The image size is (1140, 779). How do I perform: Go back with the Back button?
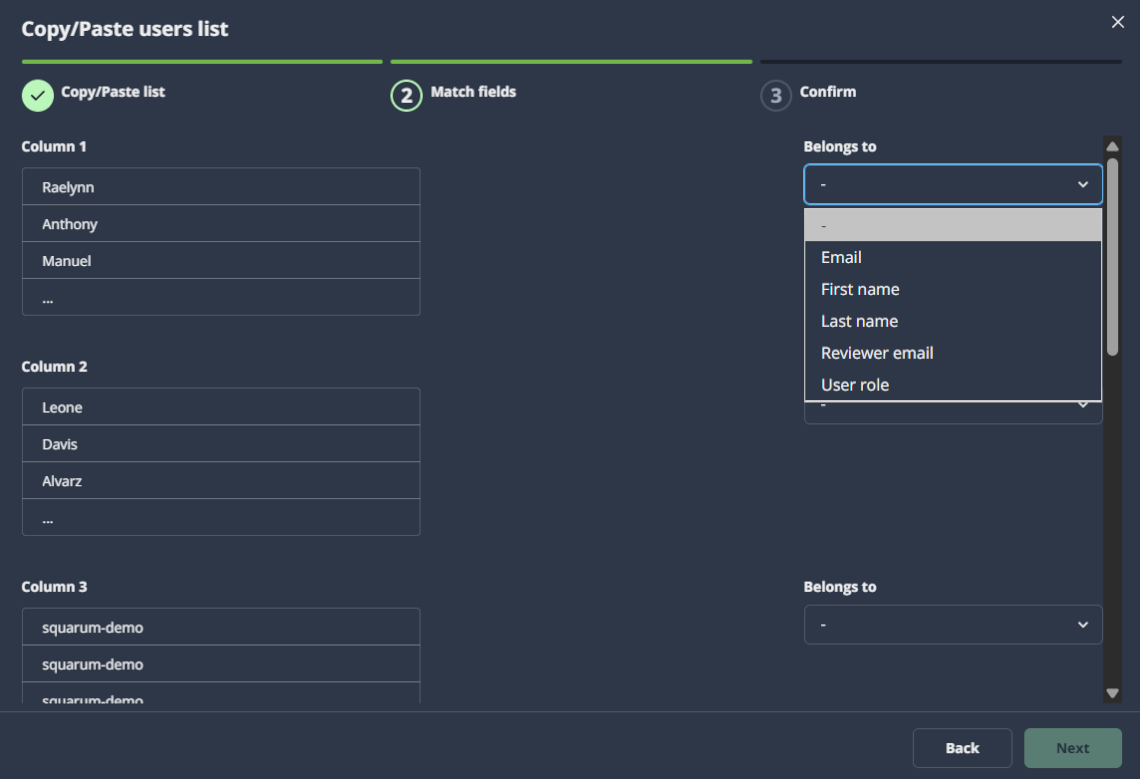[962, 748]
